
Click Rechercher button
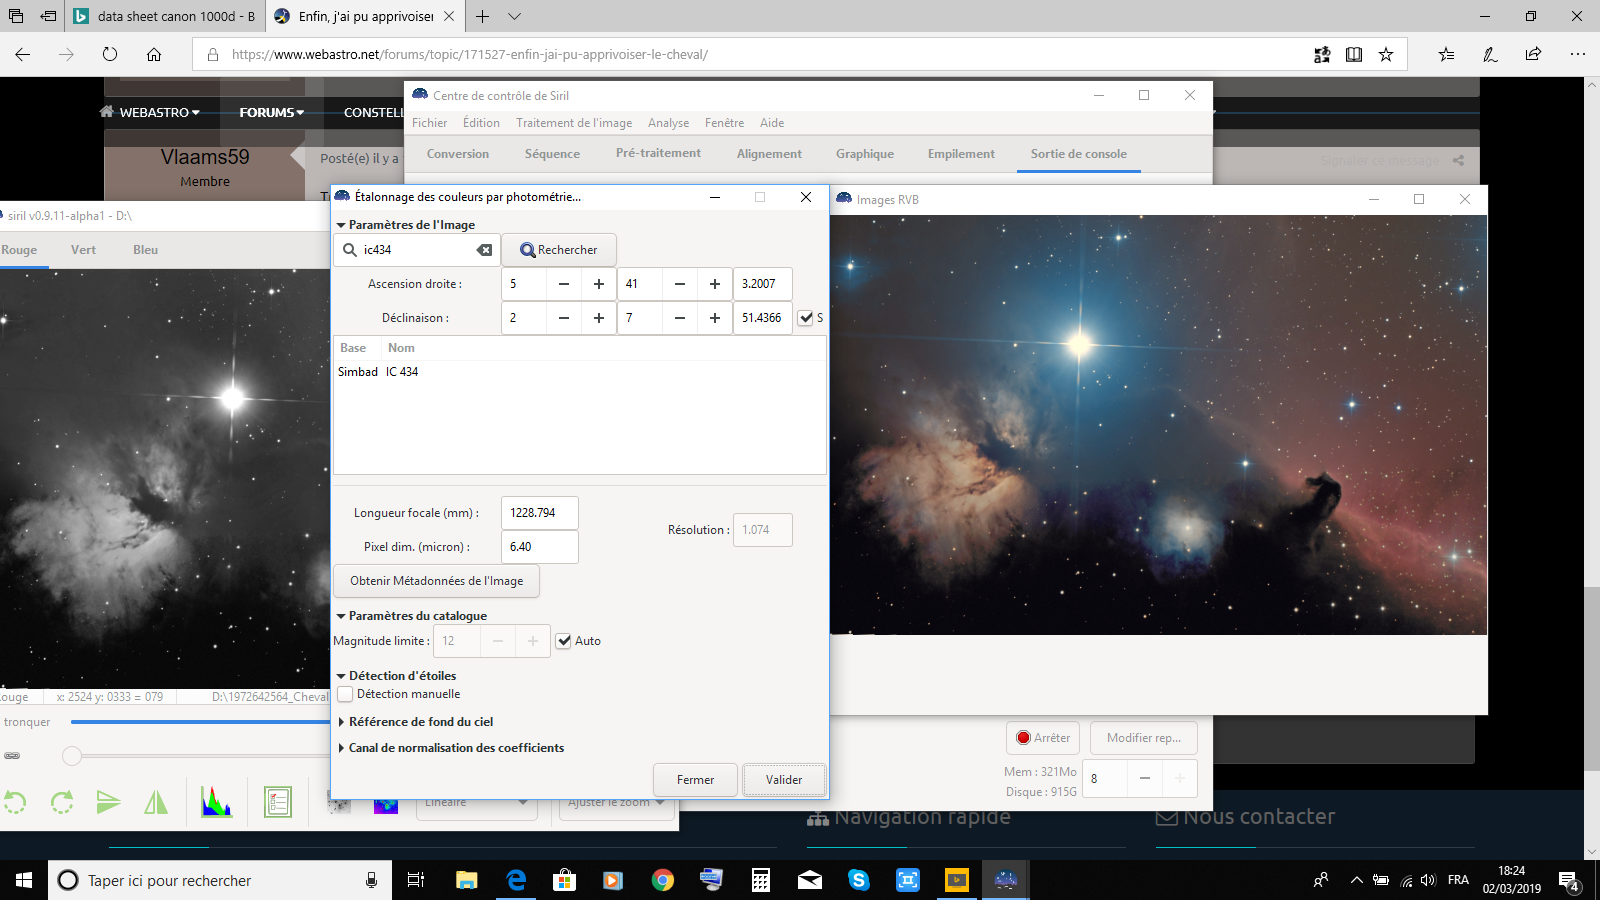pos(558,250)
